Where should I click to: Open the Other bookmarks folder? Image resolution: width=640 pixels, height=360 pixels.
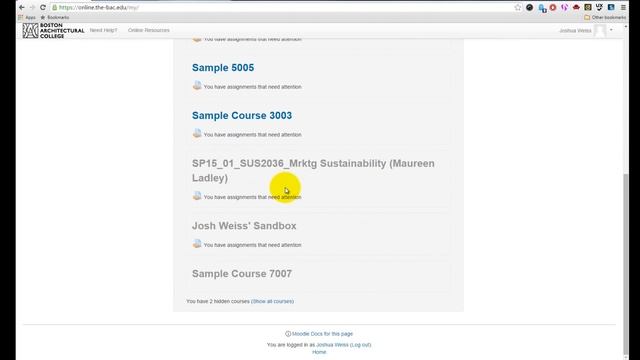pyautogui.click(x=605, y=18)
